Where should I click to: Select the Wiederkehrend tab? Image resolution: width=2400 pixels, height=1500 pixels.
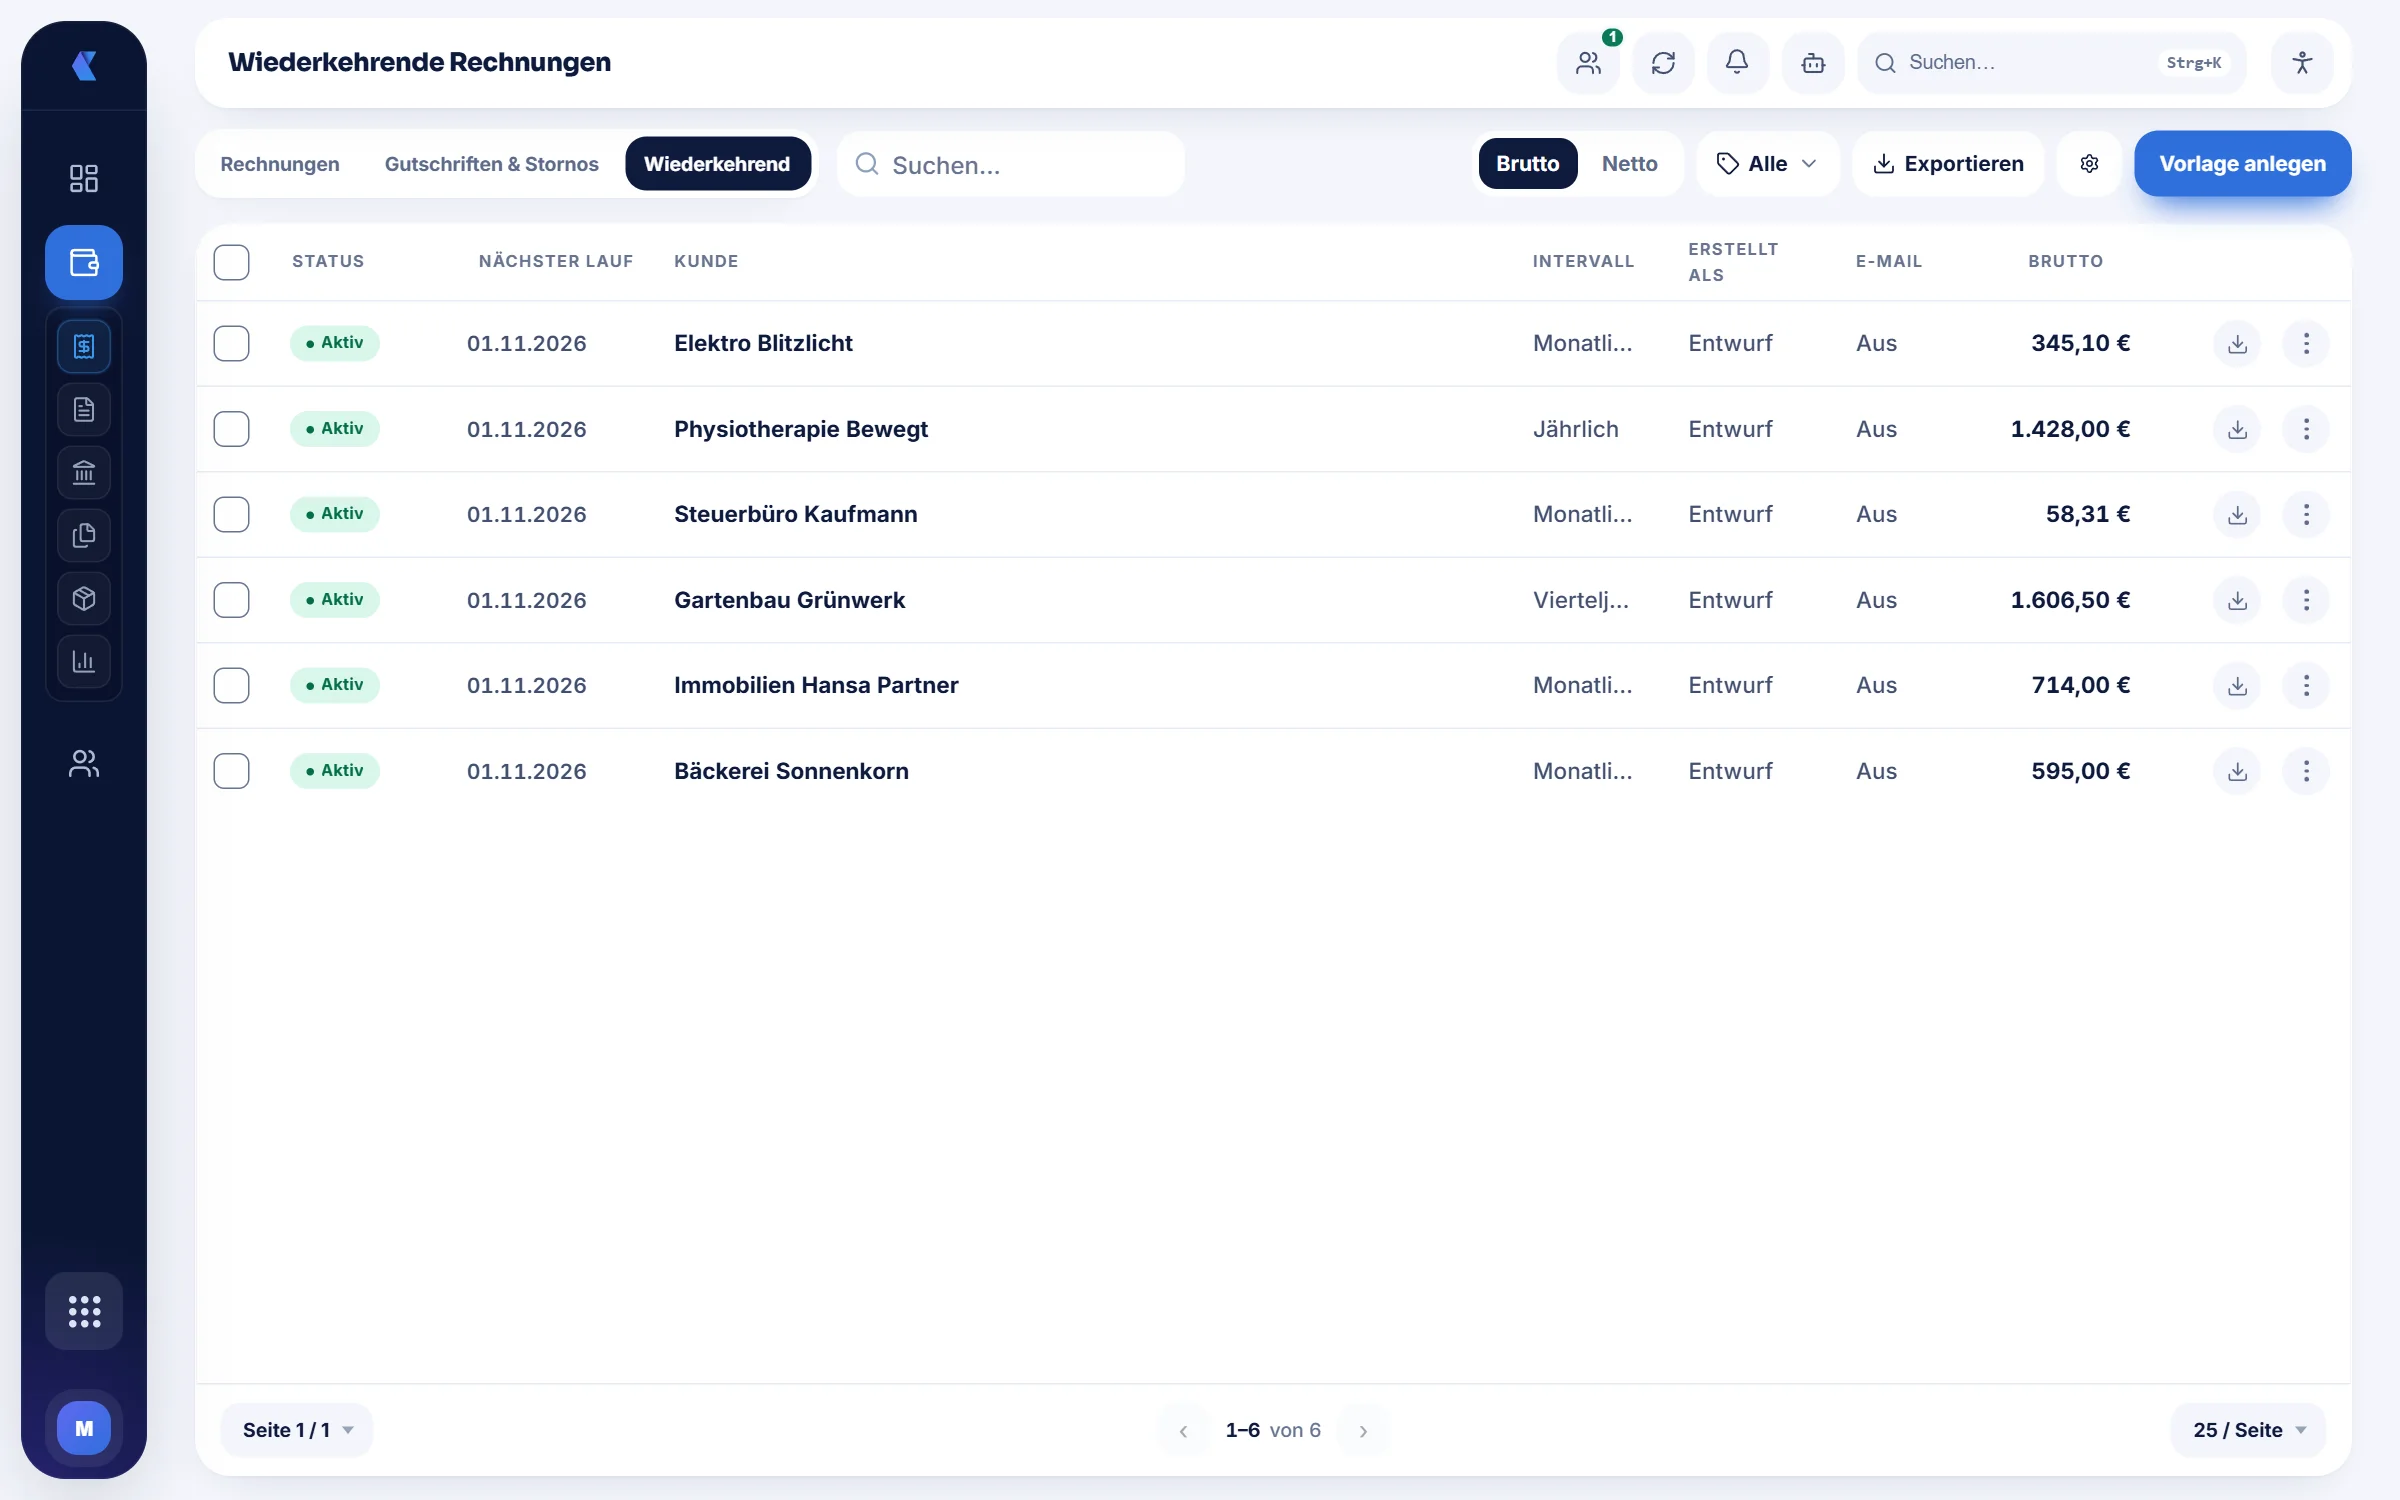(x=717, y=164)
